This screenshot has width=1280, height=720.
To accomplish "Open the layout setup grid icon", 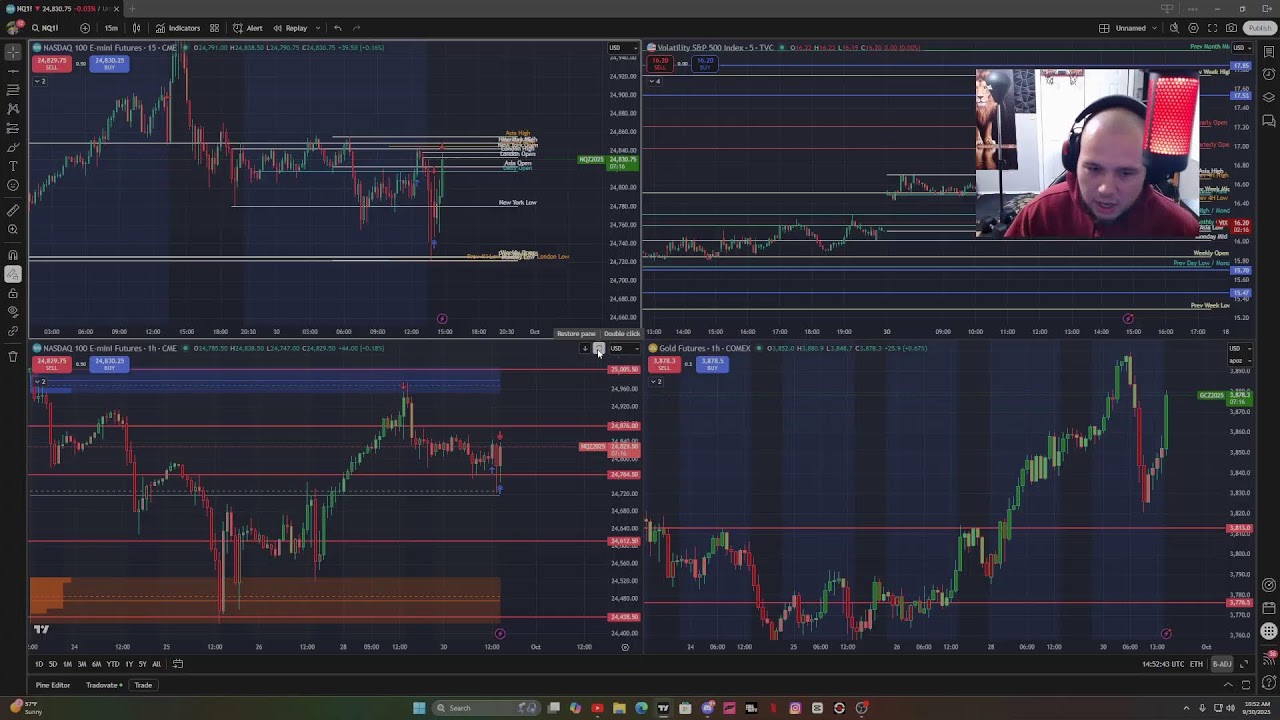I will click(x=1104, y=28).
